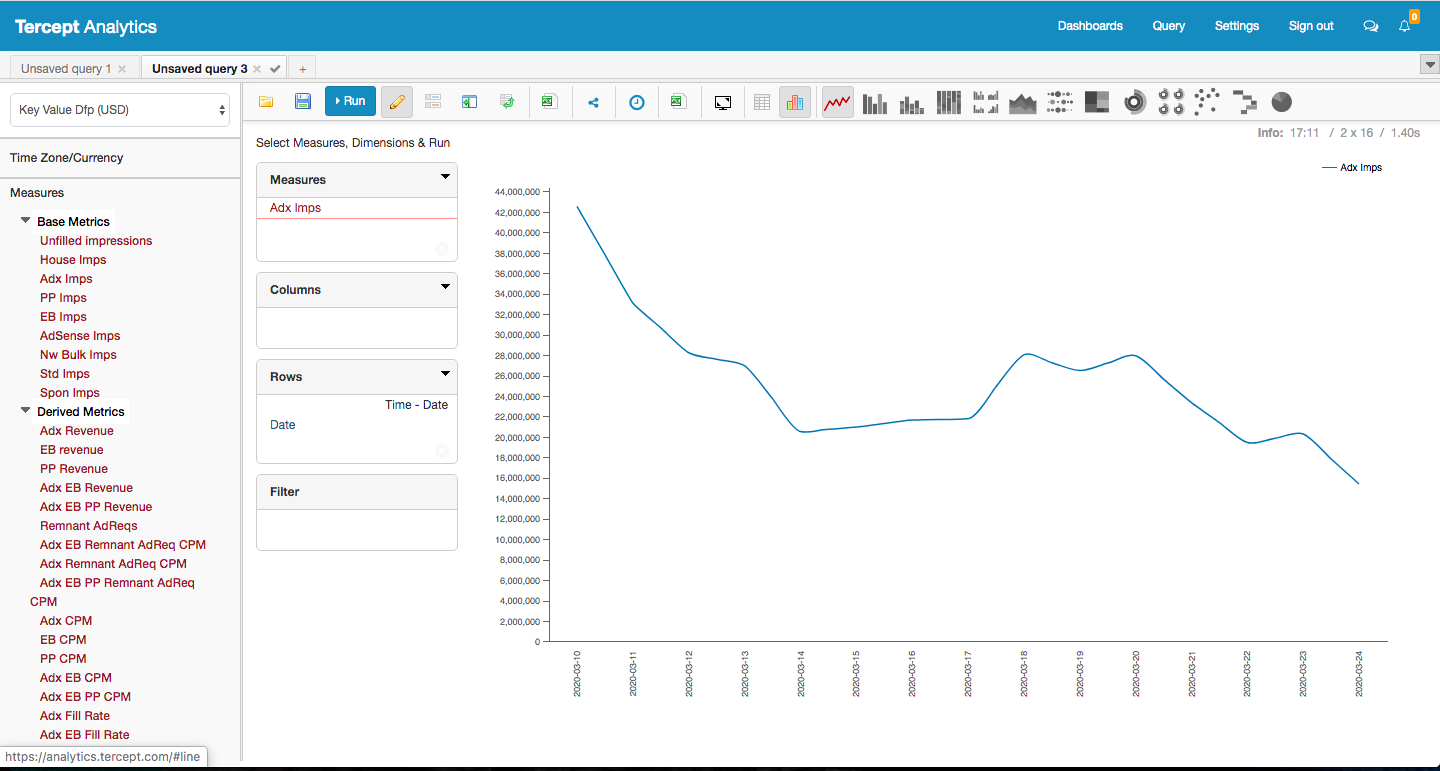Select the treemap chart icon
This screenshot has width=1440, height=771.
[x=1097, y=102]
